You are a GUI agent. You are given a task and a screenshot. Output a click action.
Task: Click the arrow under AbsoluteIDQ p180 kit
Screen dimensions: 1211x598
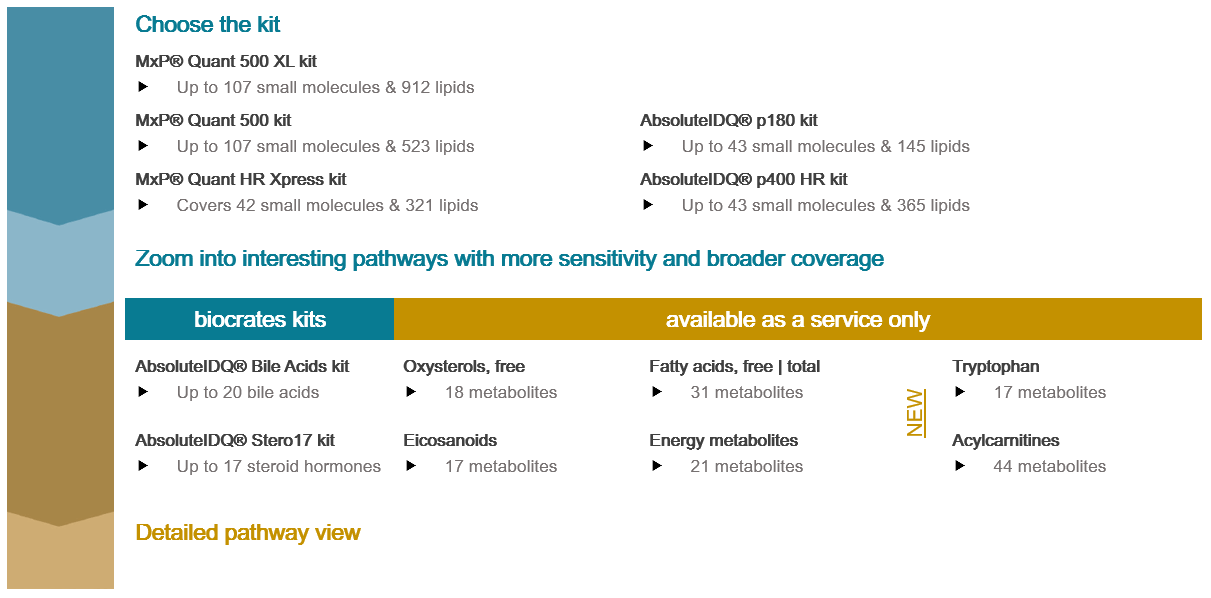coord(648,146)
